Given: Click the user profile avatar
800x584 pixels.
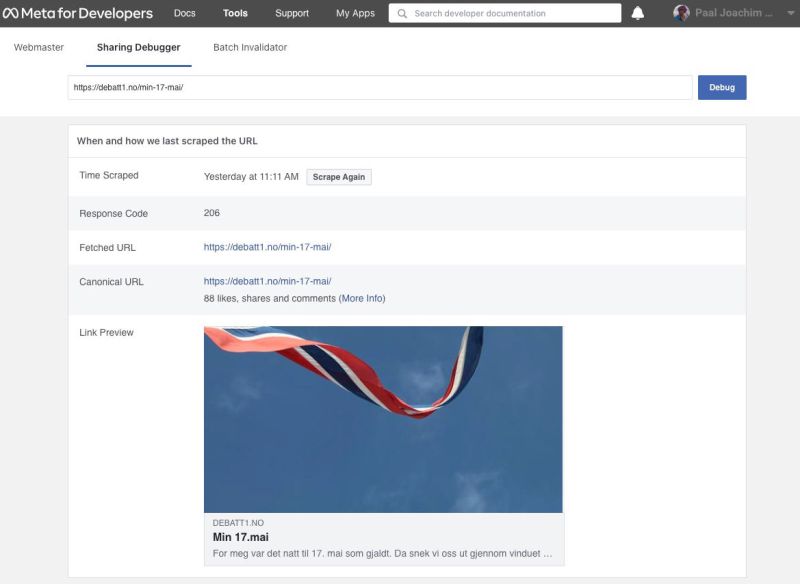Looking at the screenshot, I should click(x=681, y=13).
